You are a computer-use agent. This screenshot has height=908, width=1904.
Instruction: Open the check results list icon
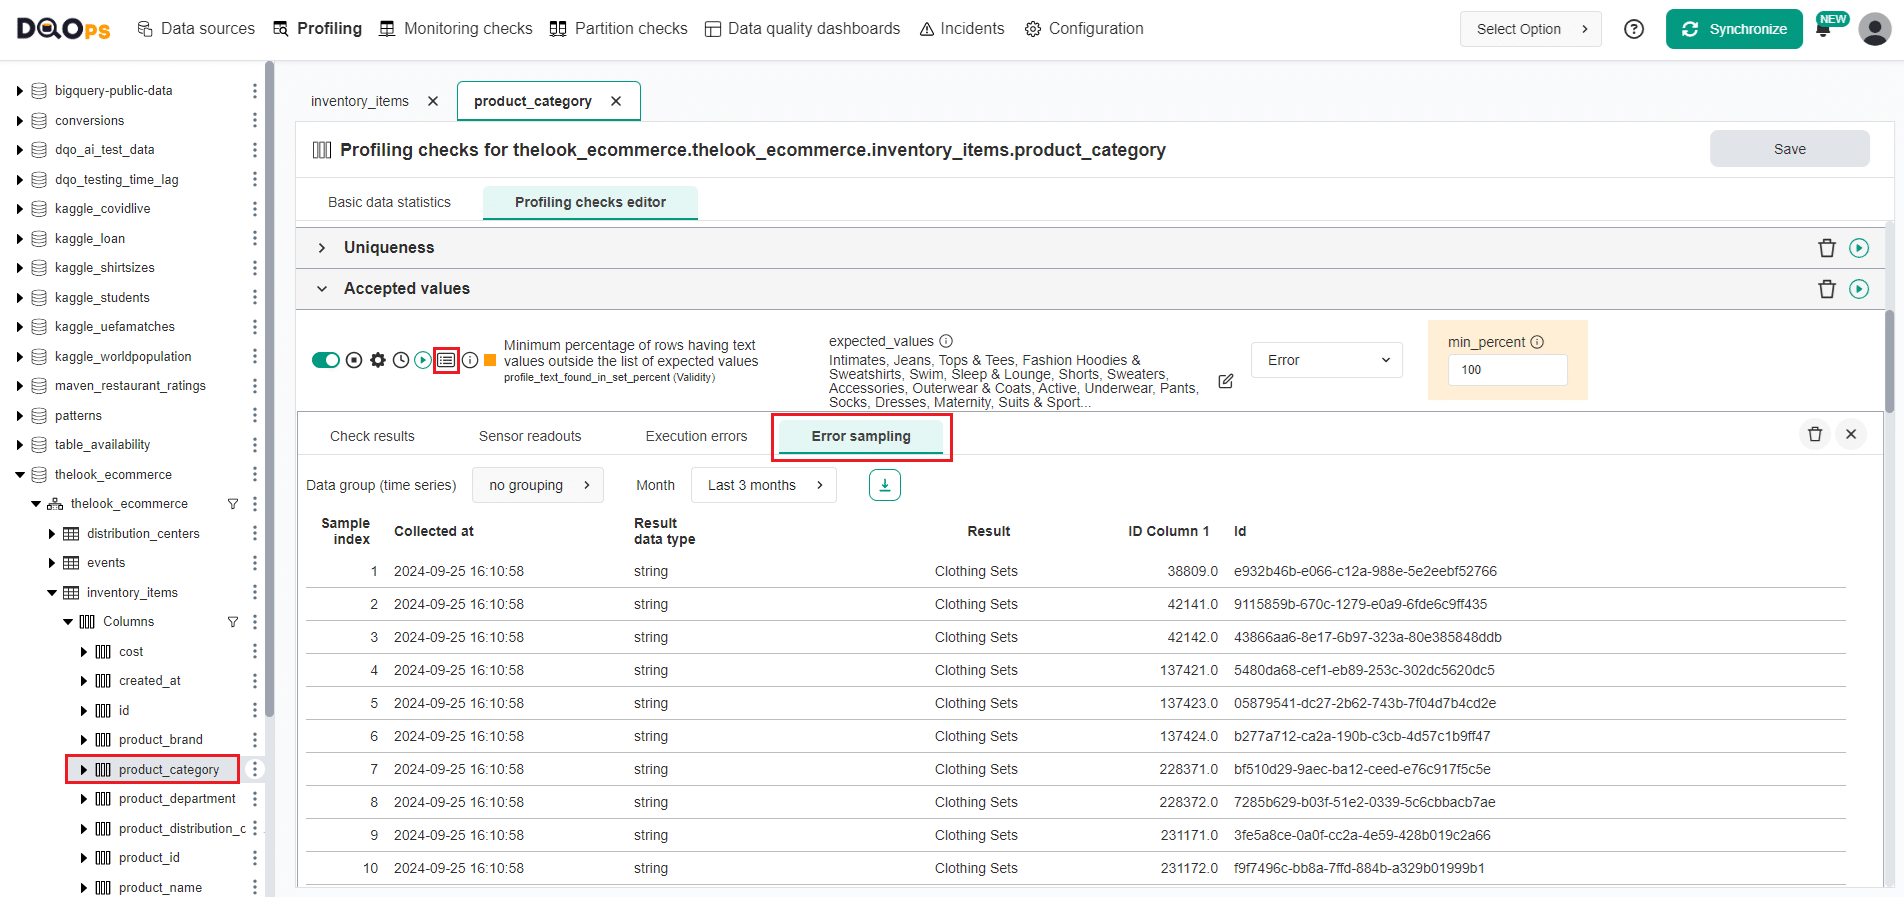click(446, 360)
